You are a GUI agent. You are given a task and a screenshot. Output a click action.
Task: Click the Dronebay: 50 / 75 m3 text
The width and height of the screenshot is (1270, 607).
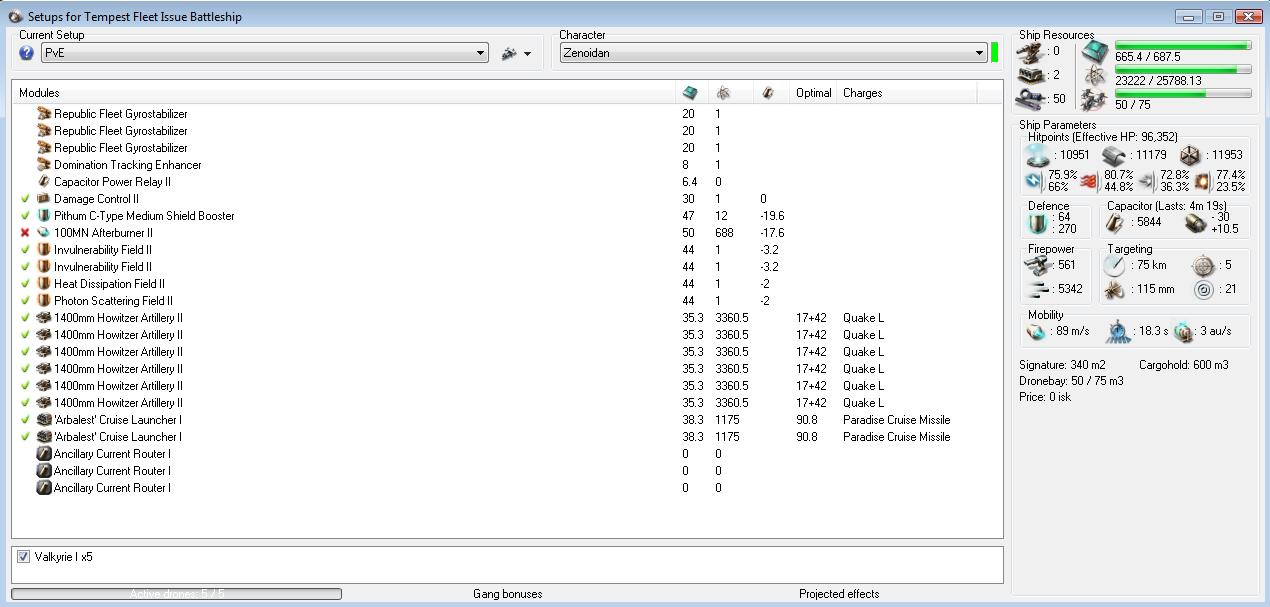point(1071,381)
